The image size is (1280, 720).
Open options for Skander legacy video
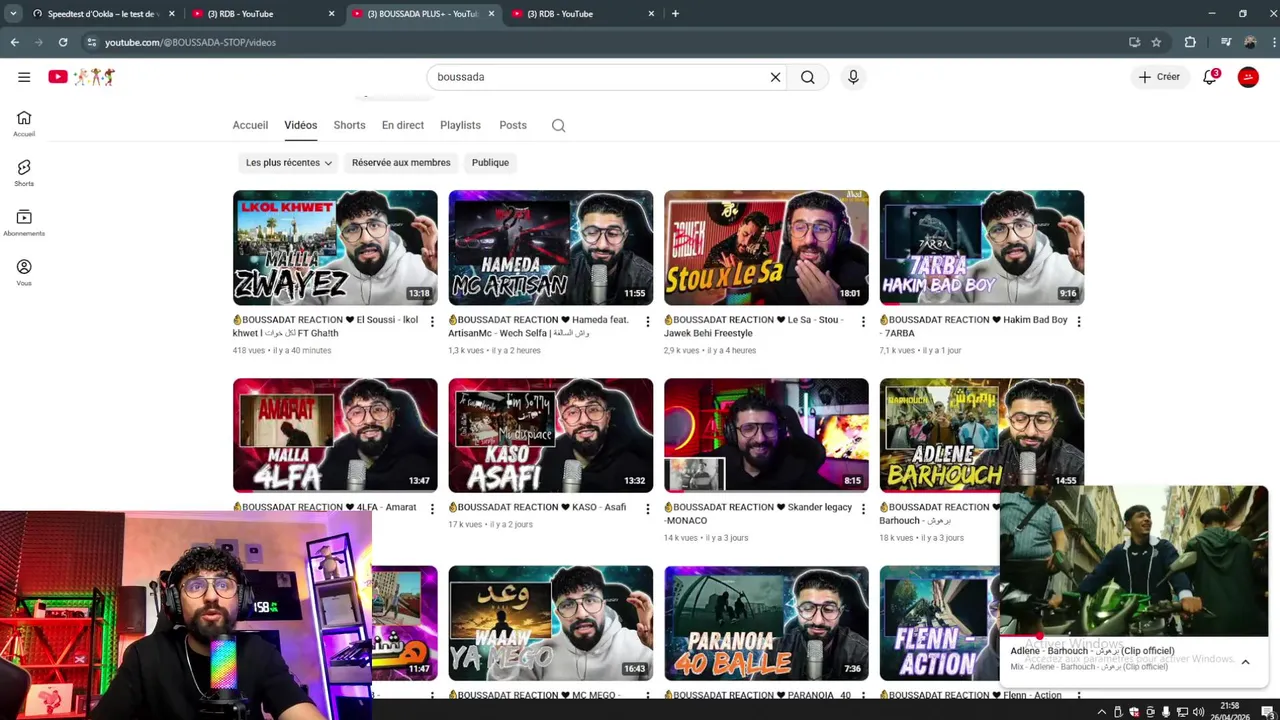pos(863,508)
